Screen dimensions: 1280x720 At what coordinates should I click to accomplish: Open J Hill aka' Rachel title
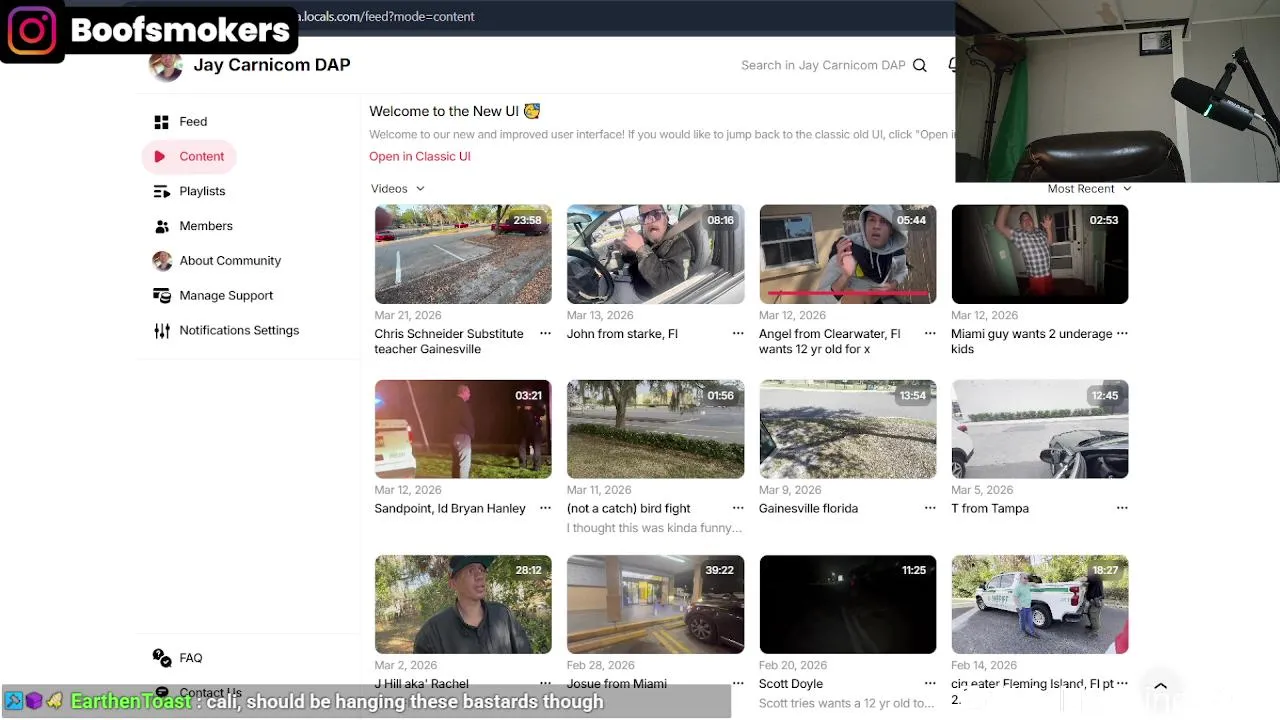point(421,684)
